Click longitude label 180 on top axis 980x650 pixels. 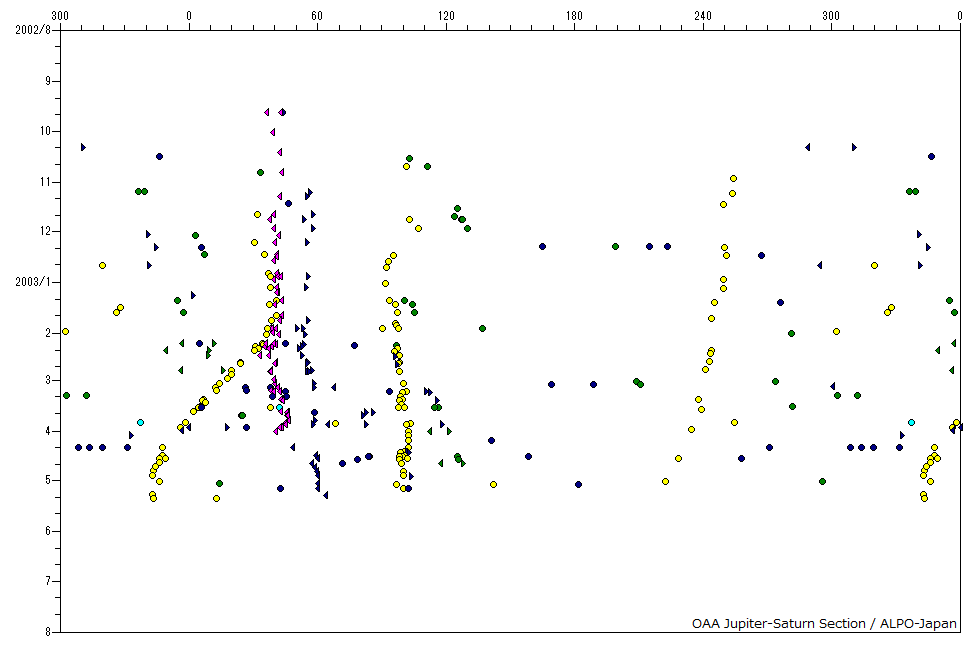[x=574, y=16]
